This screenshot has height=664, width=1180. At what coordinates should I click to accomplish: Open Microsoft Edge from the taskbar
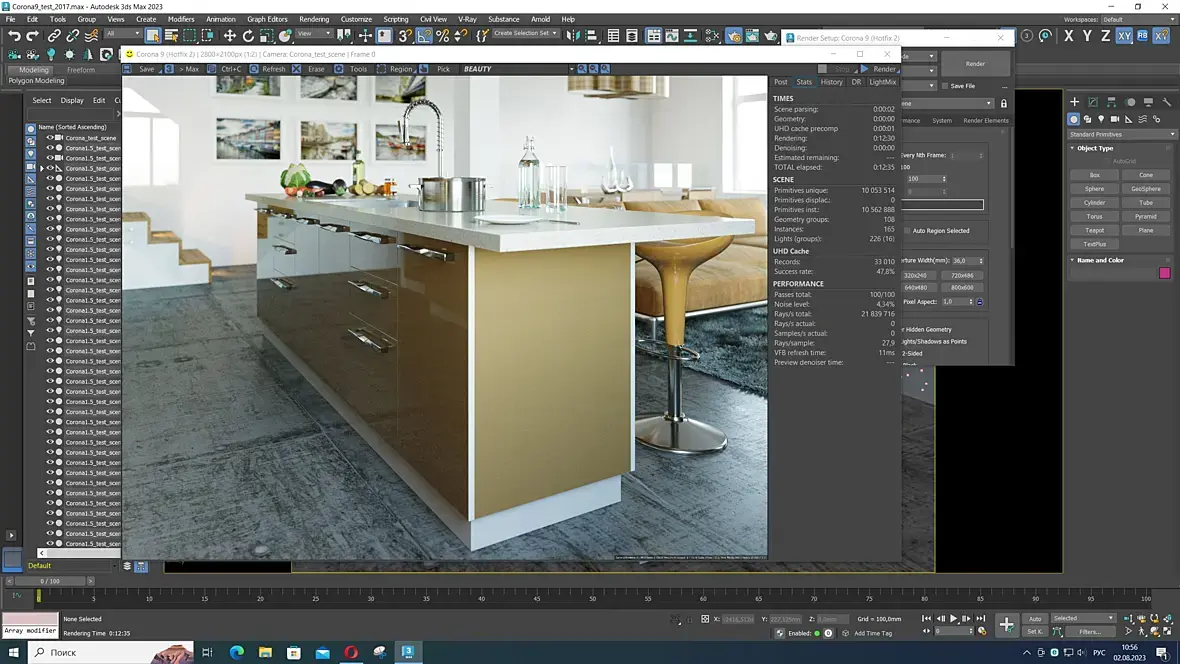[x=237, y=652]
